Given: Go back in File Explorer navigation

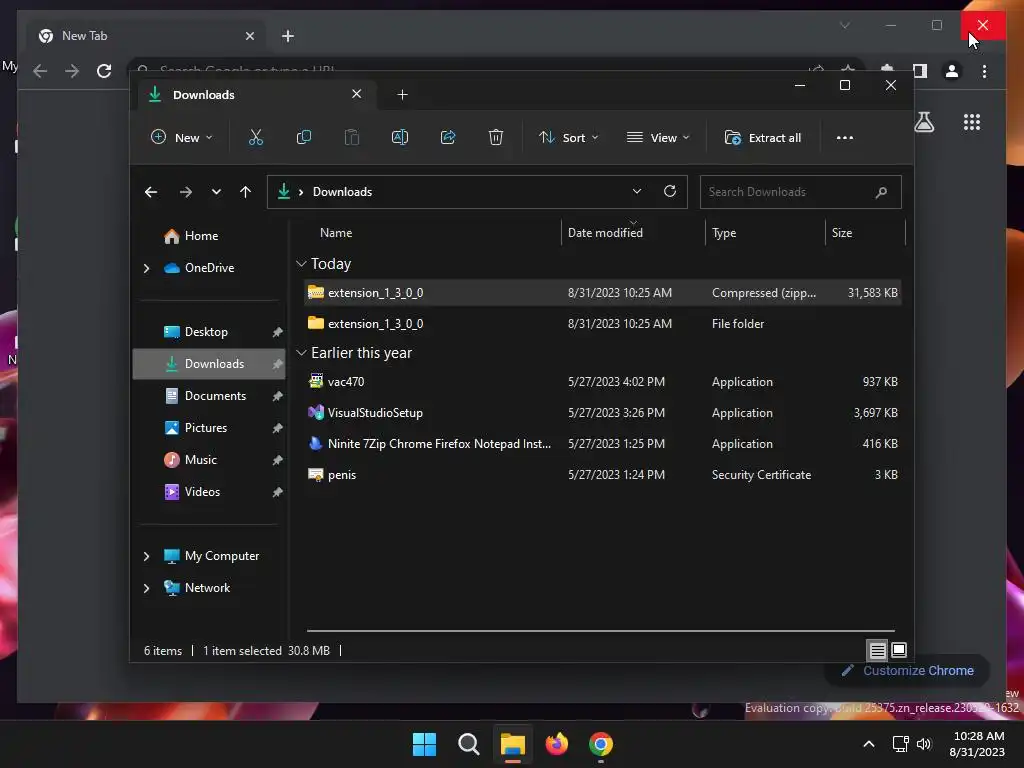Looking at the screenshot, I should (151, 192).
